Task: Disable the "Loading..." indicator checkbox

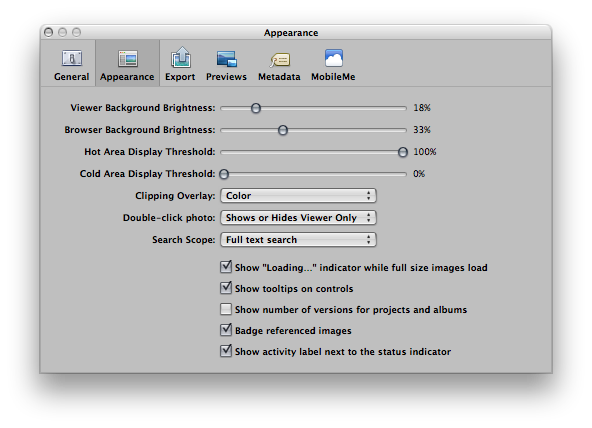Action: pos(226,267)
